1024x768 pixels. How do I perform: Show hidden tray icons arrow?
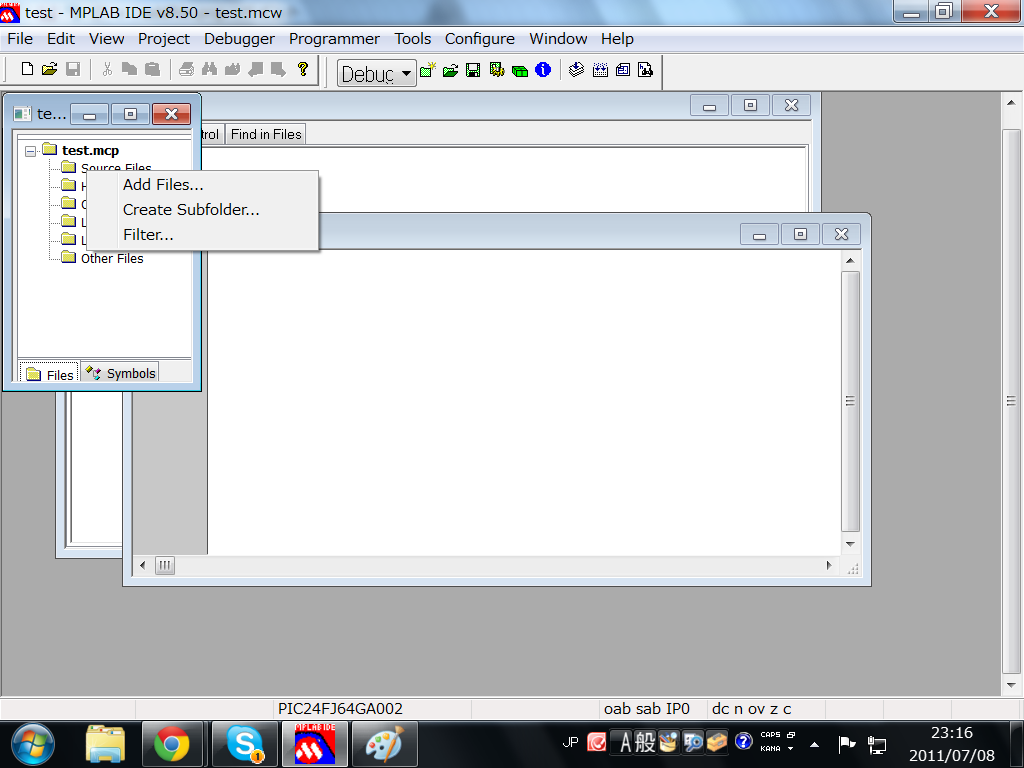point(814,744)
